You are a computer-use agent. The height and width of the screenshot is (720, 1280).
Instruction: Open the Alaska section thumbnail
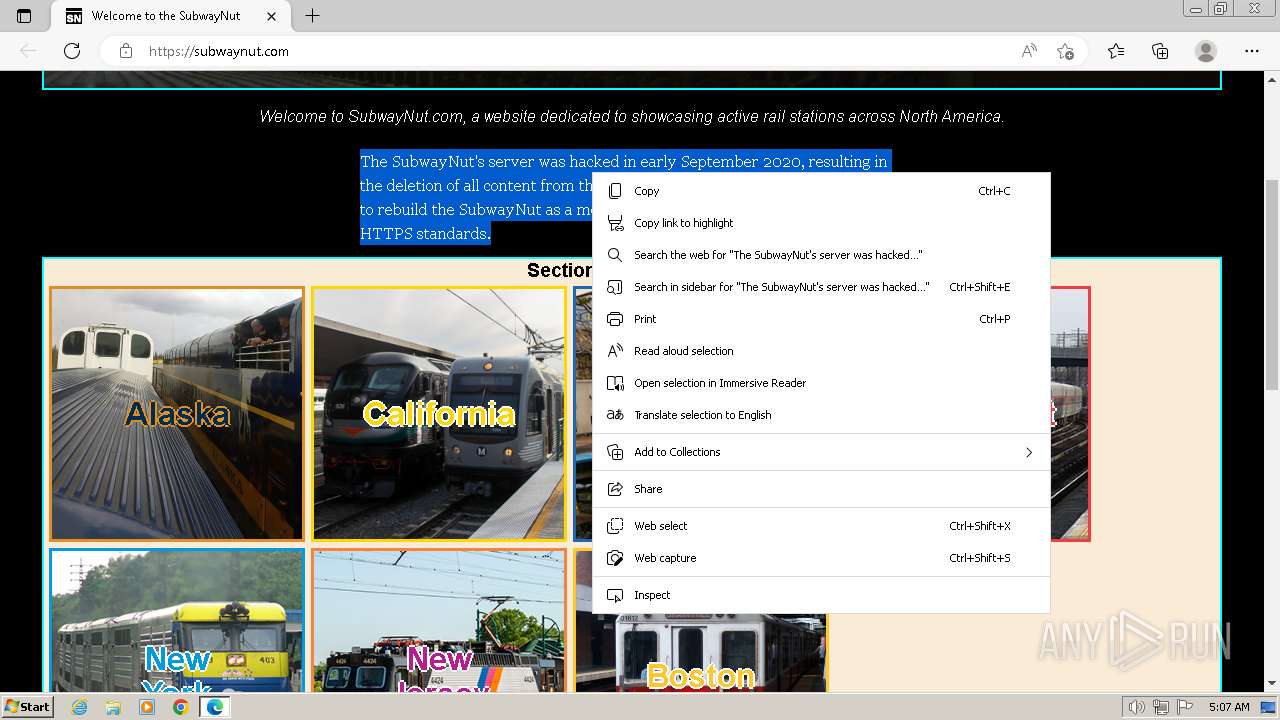point(177,414)
